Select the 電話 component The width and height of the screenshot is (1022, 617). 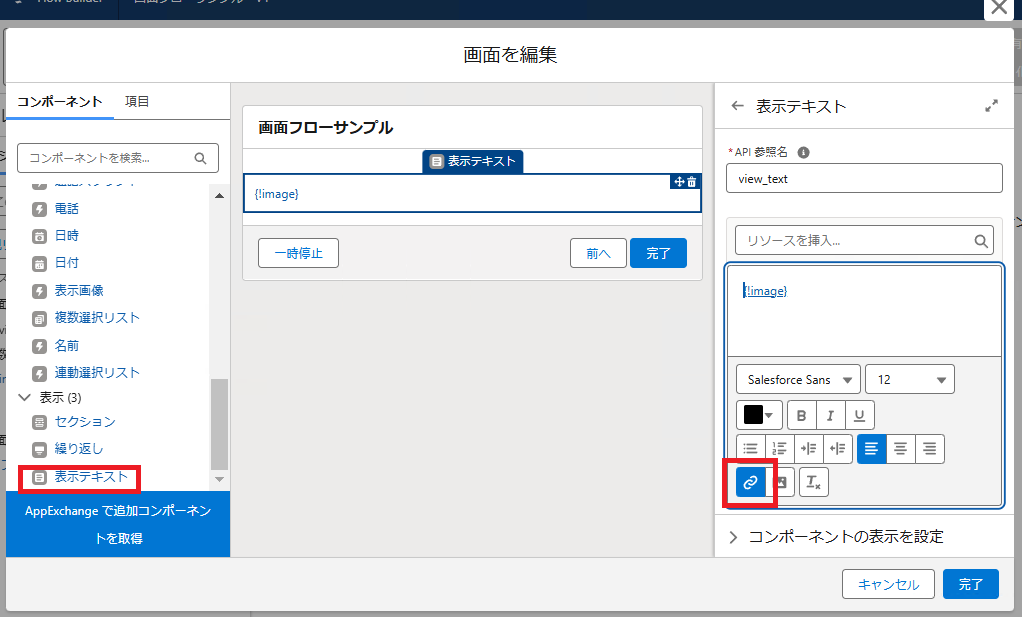[66, 208]
